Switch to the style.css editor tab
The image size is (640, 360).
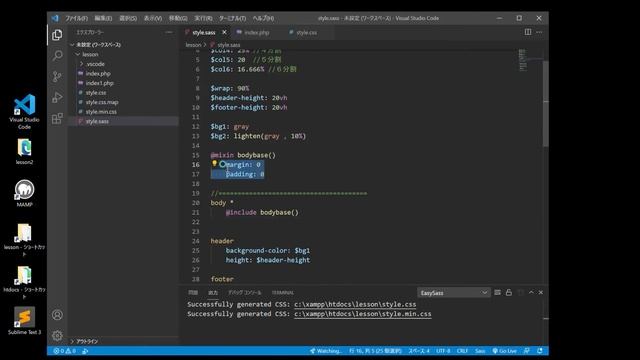307,32
